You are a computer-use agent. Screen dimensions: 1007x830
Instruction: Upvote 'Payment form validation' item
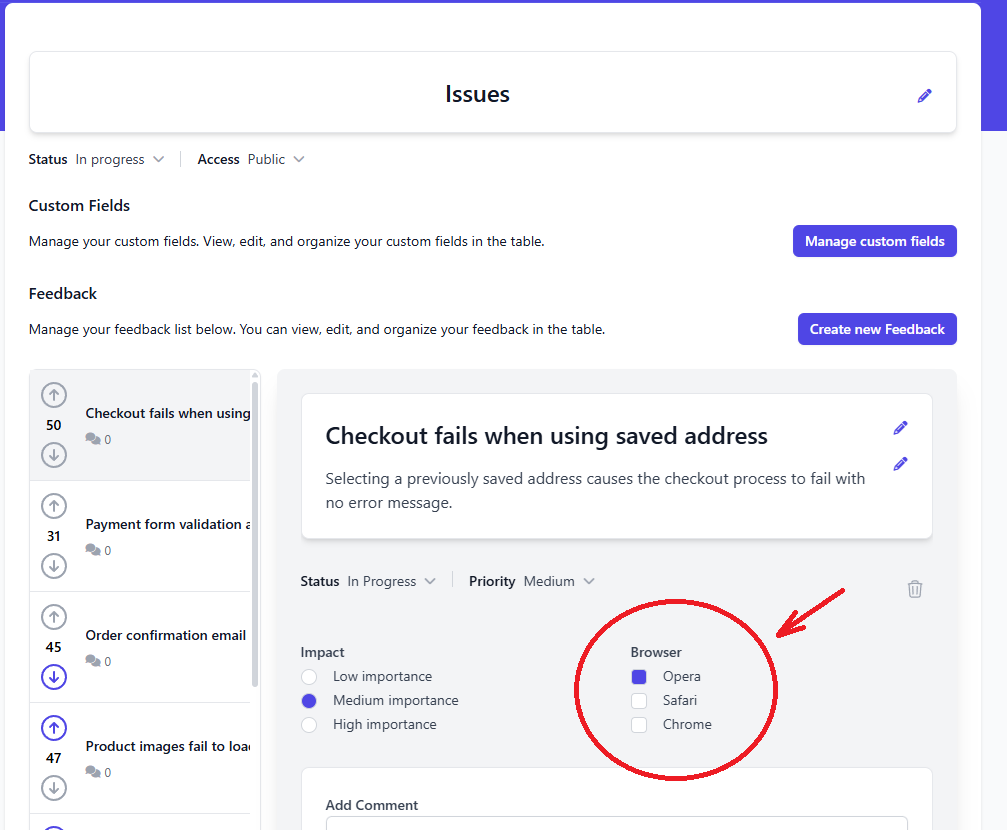click(54, 506)
